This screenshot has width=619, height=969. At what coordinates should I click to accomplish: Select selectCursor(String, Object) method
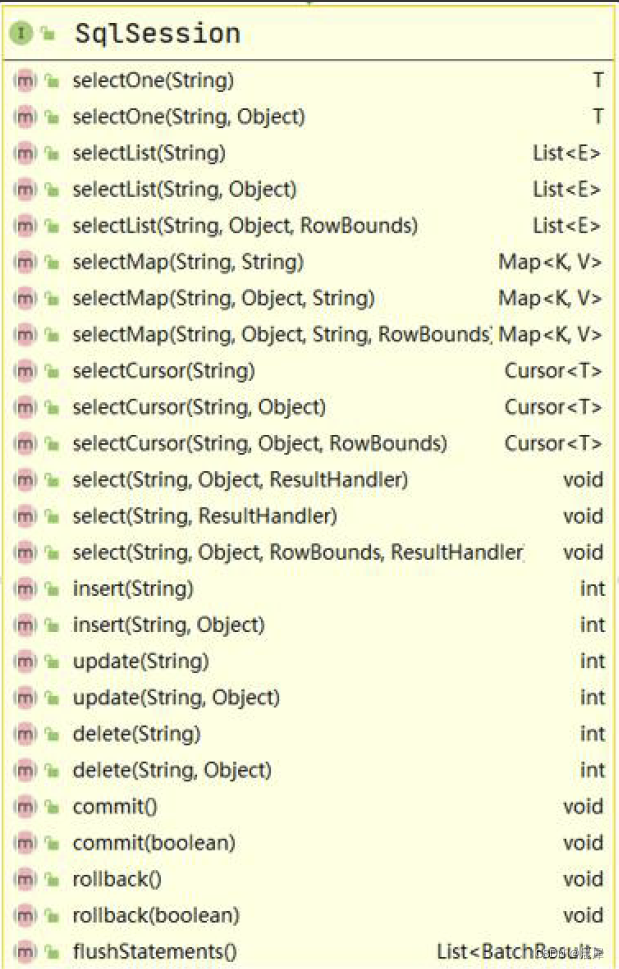click(199, 407)
